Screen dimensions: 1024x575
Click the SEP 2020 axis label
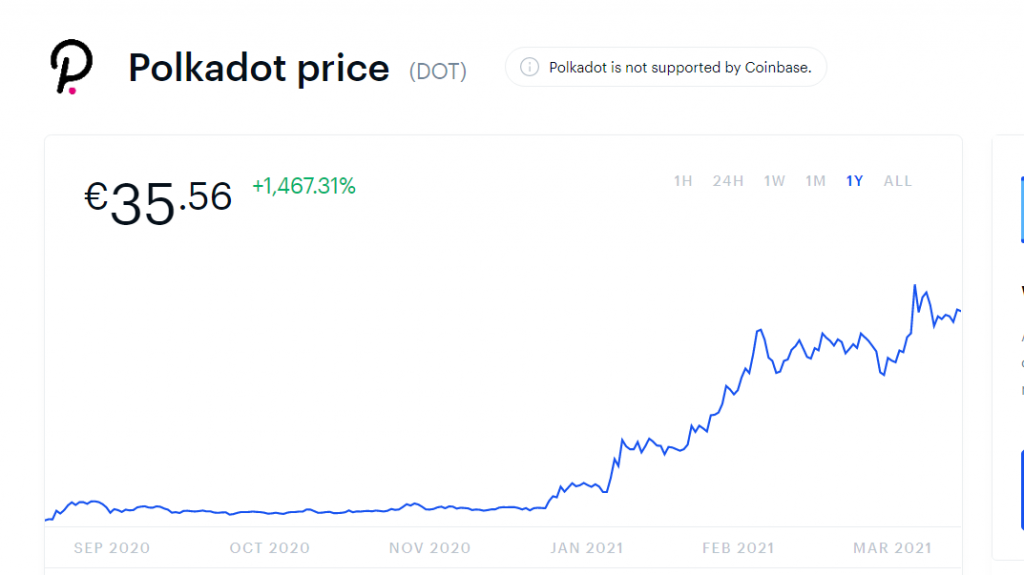click(112, 548)
